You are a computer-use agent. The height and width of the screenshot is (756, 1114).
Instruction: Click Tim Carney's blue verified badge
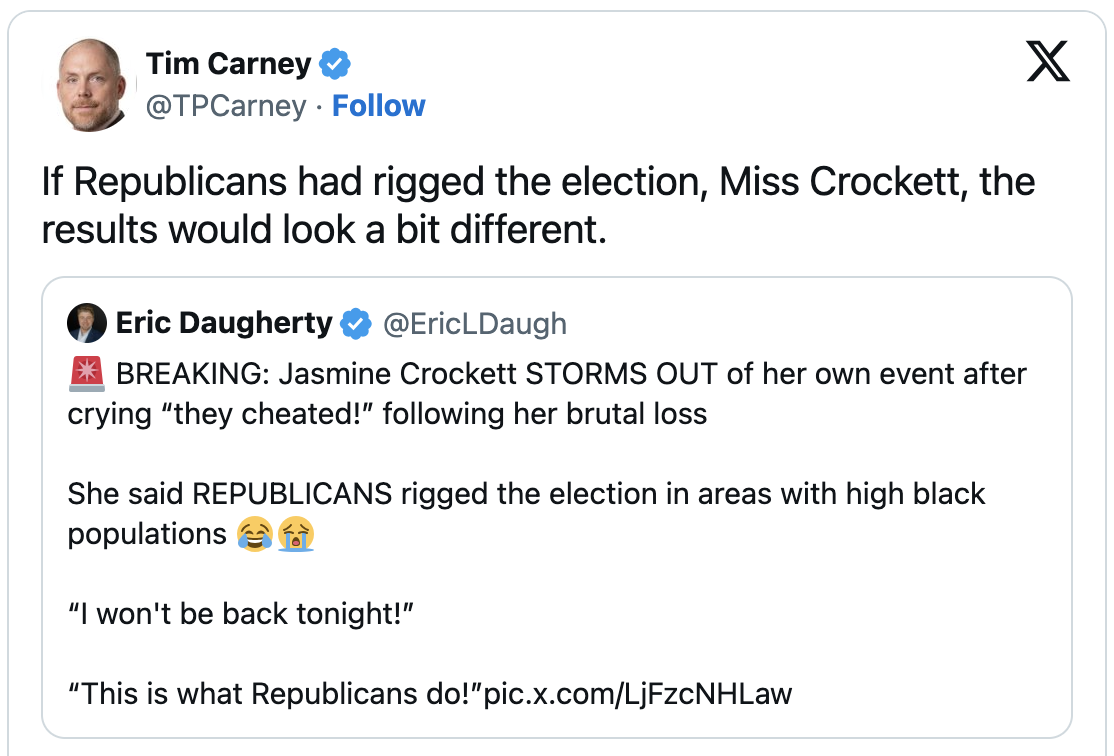[334, 65]
